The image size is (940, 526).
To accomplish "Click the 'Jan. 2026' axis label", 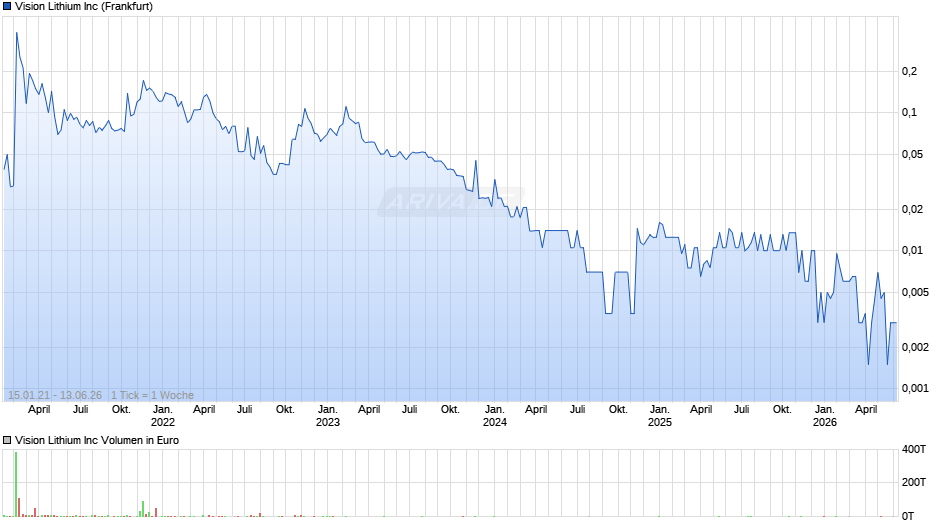I will point(824,416).
